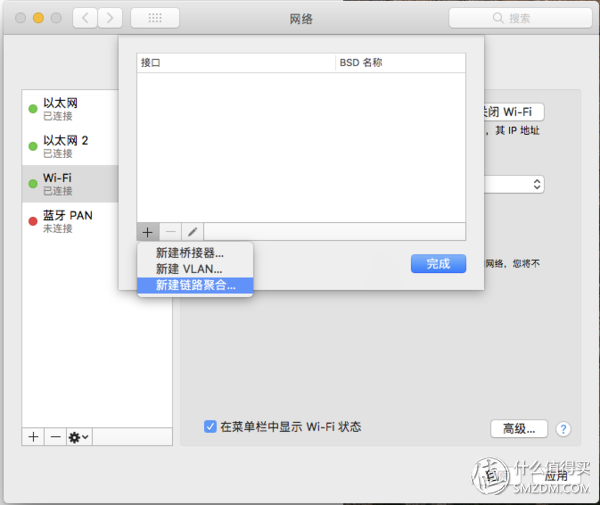Select Wi-Fi in the service list
600x505 pixels.
70,184
